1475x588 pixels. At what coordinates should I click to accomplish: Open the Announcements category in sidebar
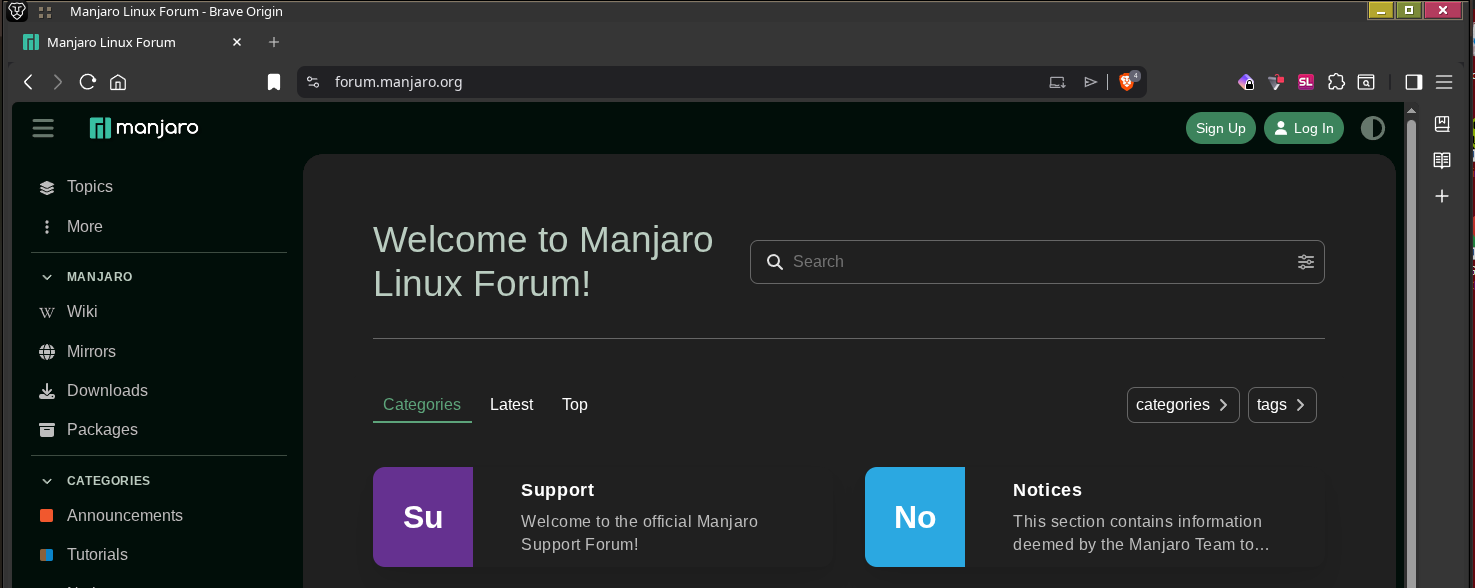[x=125, y=516]
